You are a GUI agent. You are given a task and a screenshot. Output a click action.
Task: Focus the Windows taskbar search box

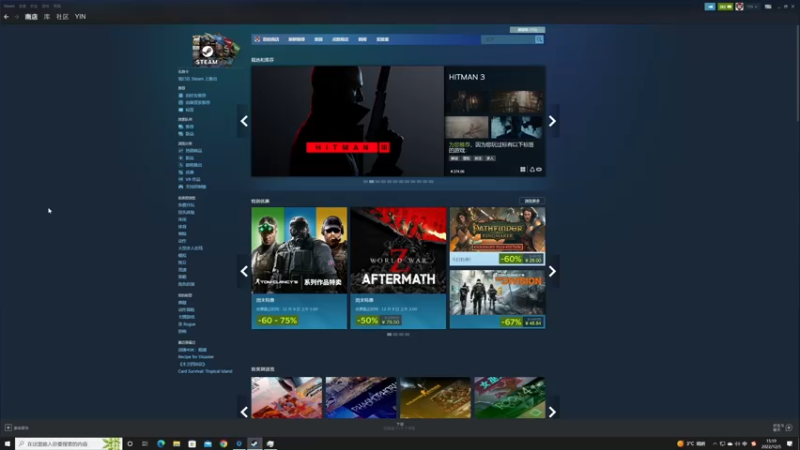[68, 444]
